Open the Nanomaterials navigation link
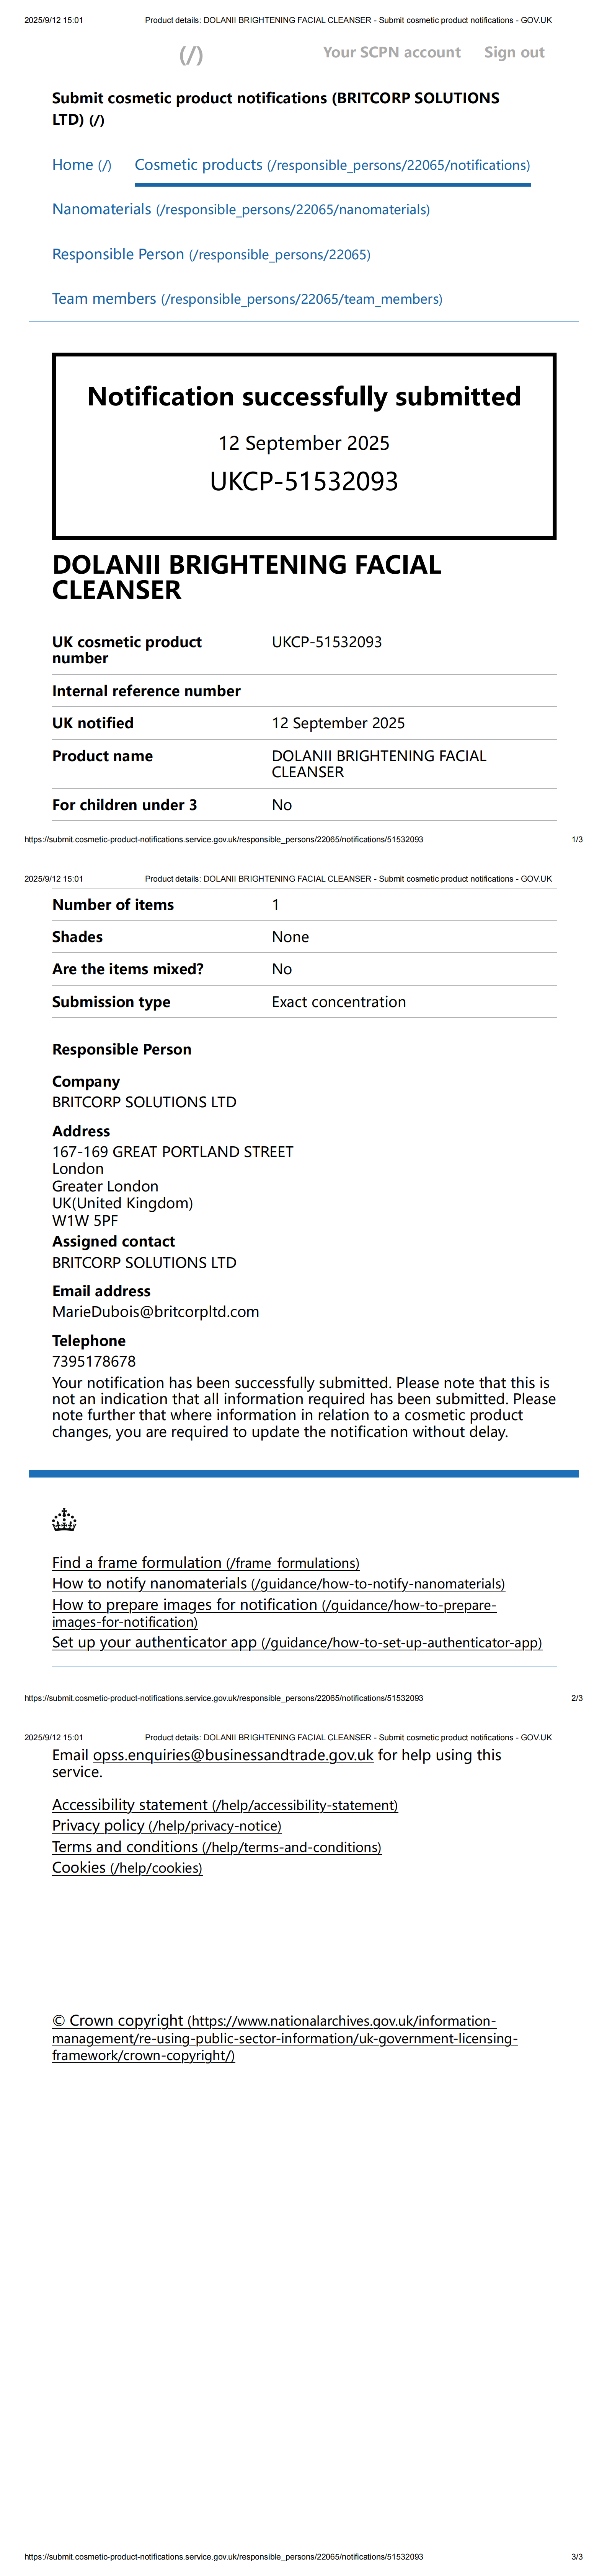The image size is (607, 2576). (x=240, y=209)
